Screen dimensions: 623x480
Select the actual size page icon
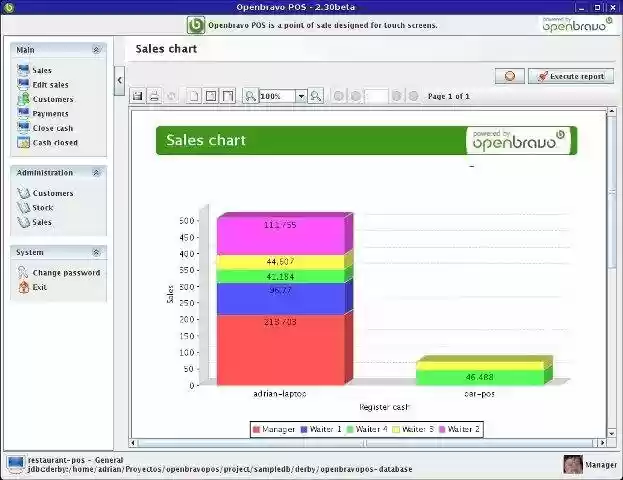coord(194,96)
